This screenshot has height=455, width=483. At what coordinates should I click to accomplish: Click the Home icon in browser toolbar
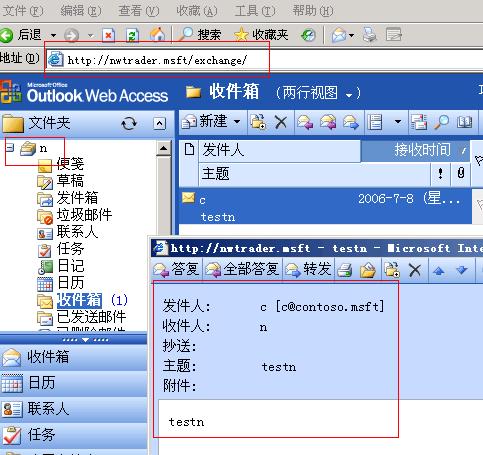(157, 35)
